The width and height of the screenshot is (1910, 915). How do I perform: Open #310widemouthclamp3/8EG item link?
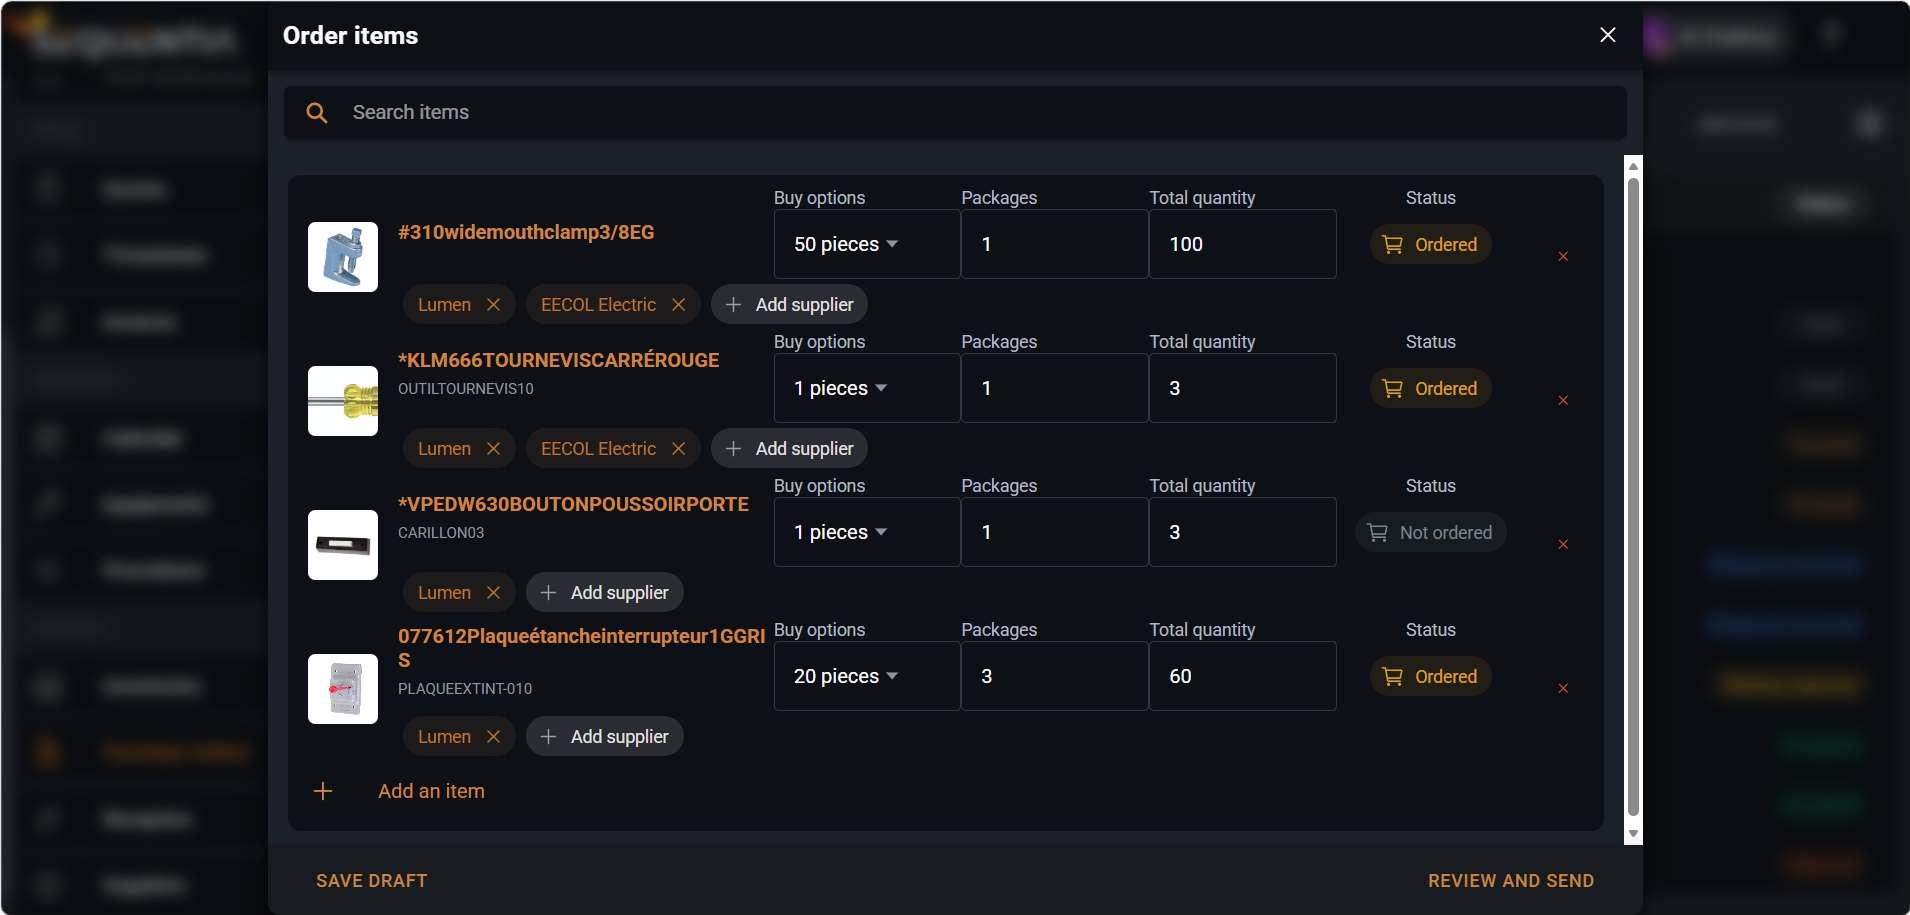tap(526, 232)
